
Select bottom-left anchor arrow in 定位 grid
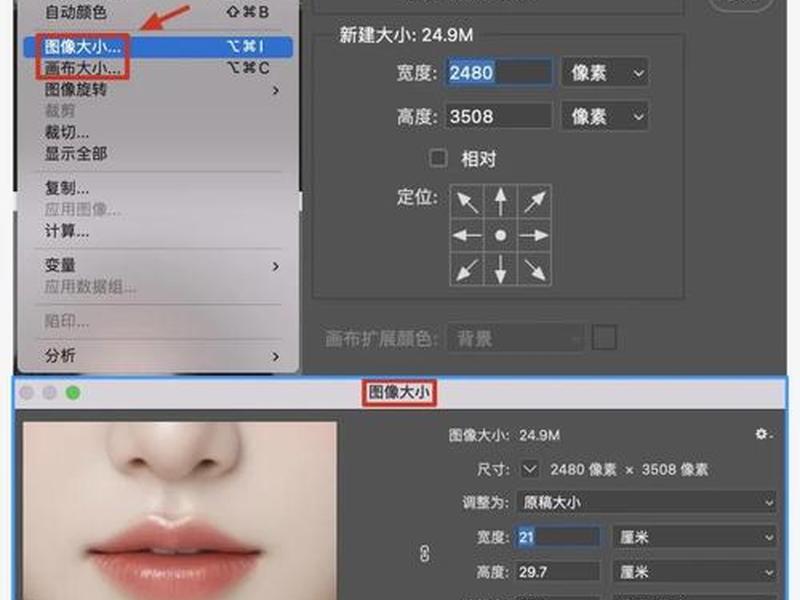click(467, 269)
